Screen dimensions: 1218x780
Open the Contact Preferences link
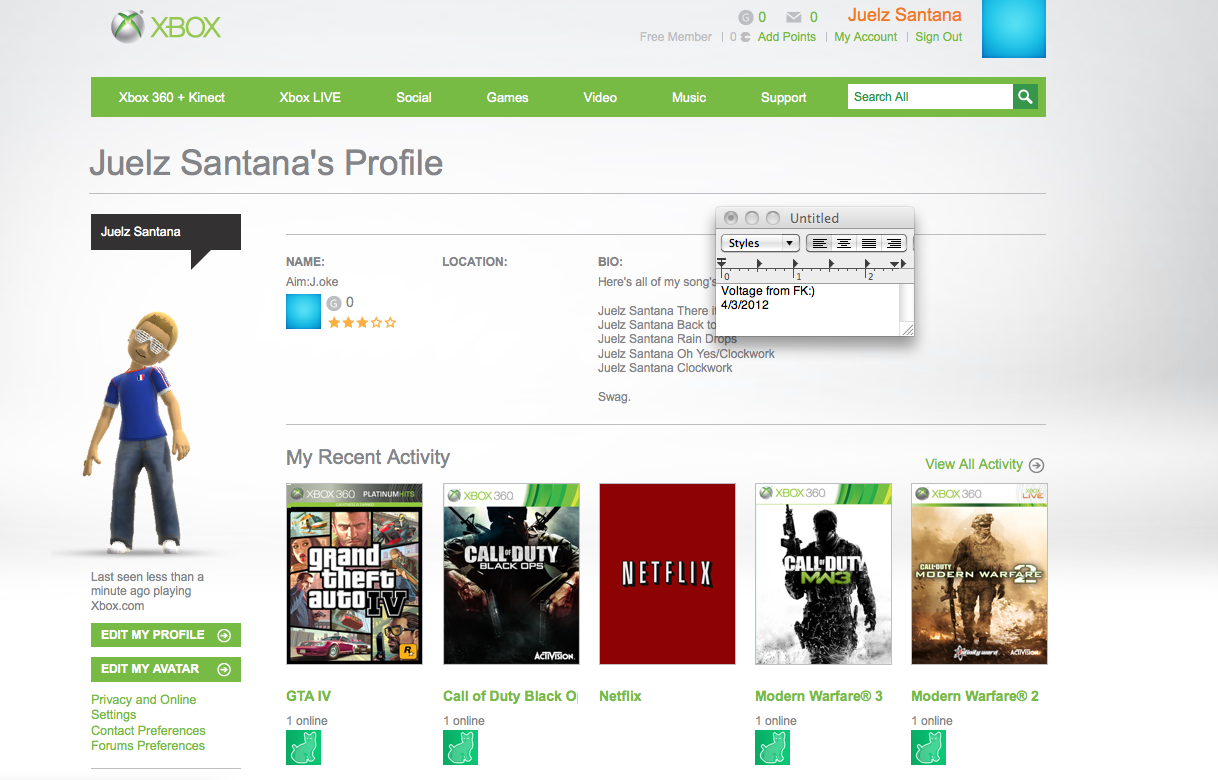click(x=148, y=730)
